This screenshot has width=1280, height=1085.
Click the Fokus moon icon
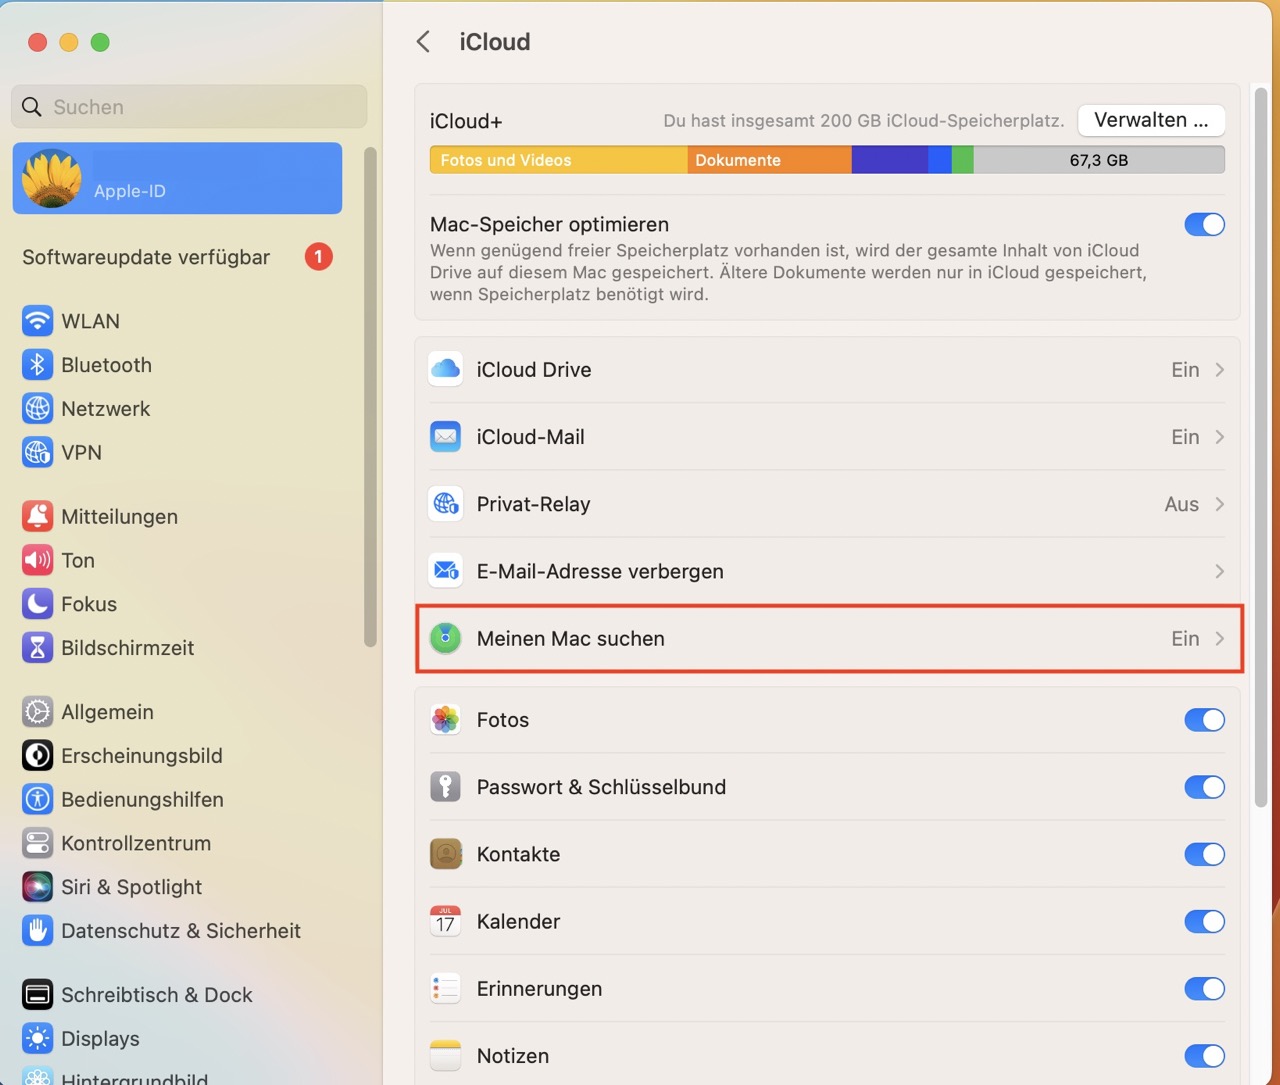37,604
